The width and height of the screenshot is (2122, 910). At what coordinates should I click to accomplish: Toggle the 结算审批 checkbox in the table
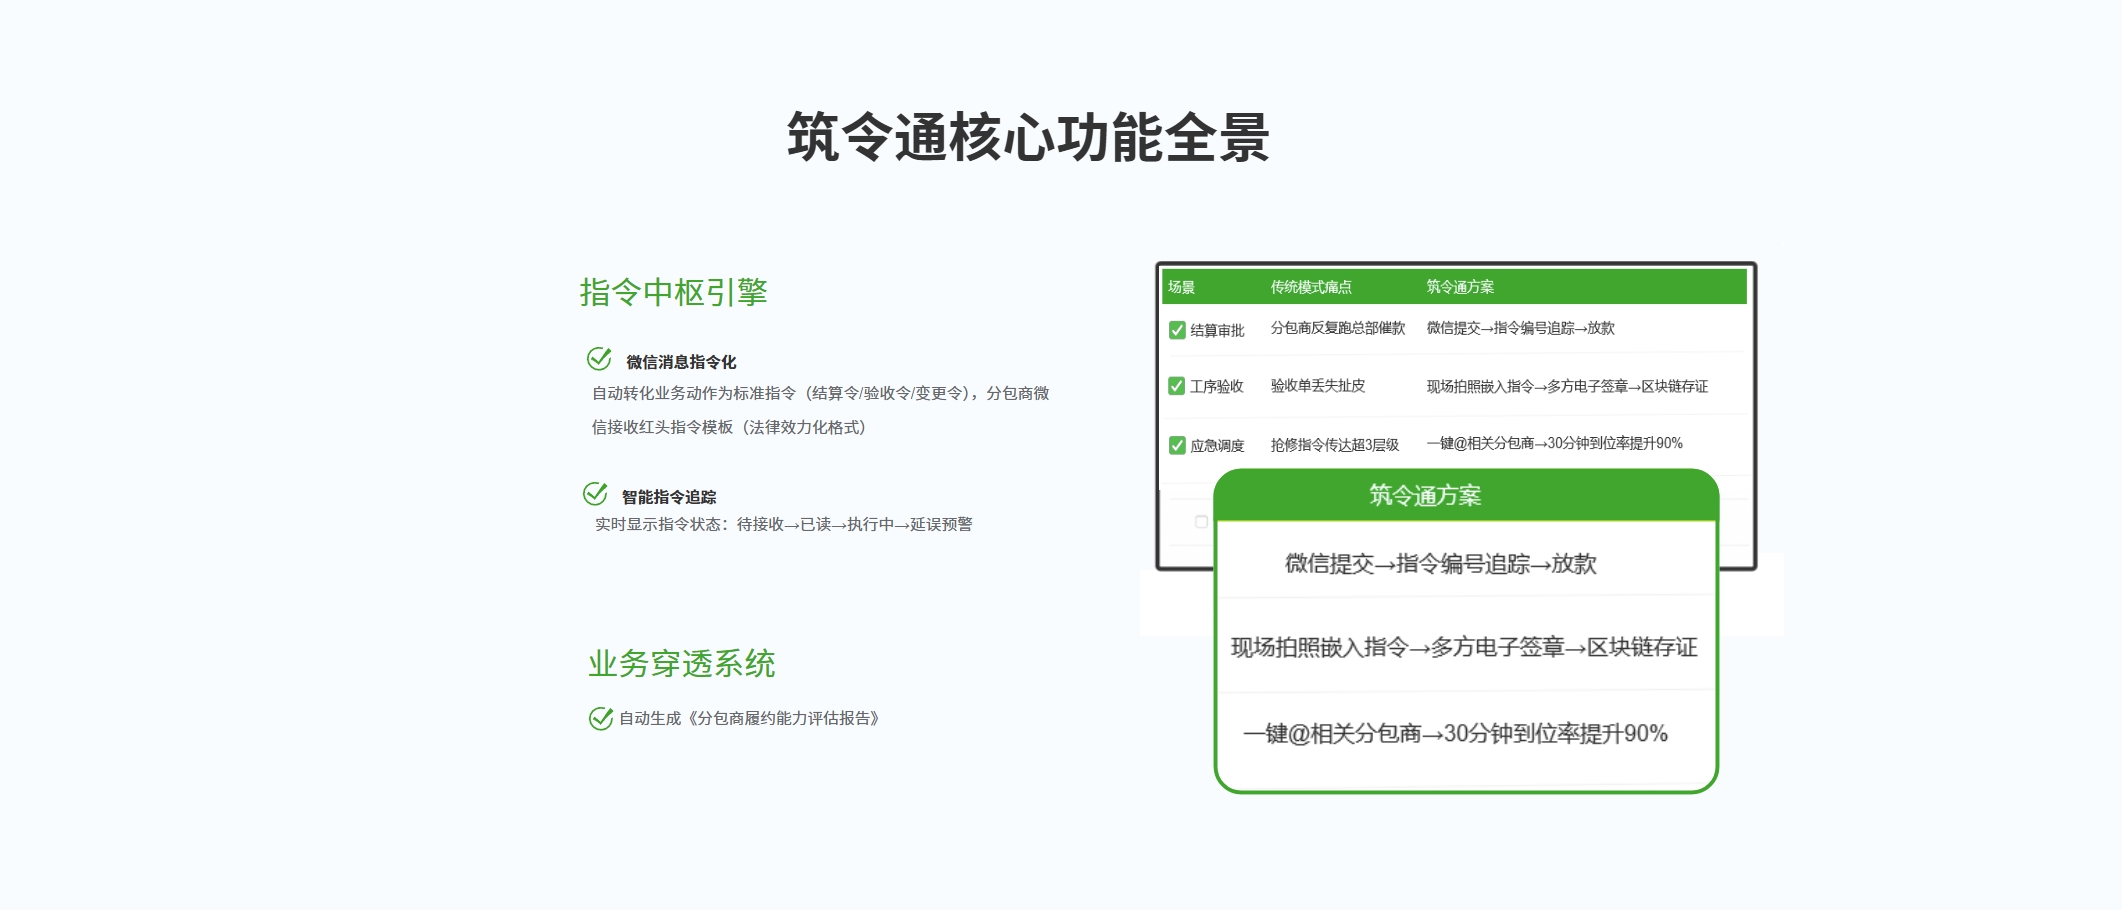[1177, 330]
